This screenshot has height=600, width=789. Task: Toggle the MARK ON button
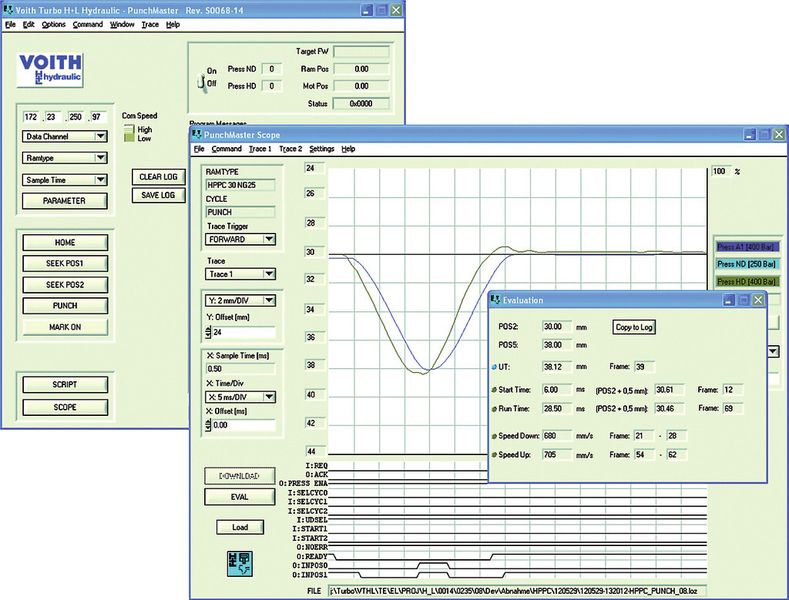pos(65,327)
